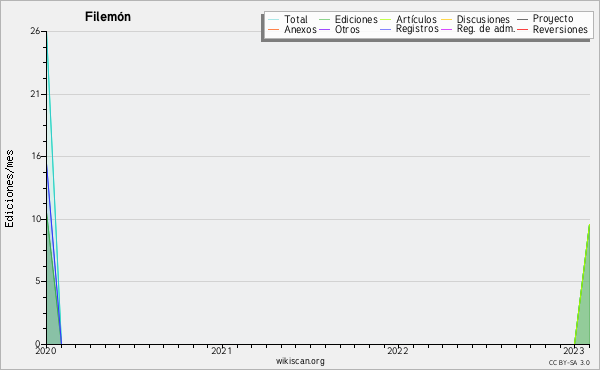Select the Otros legend label
Screen dimensions: 600x370
[347, 29]
